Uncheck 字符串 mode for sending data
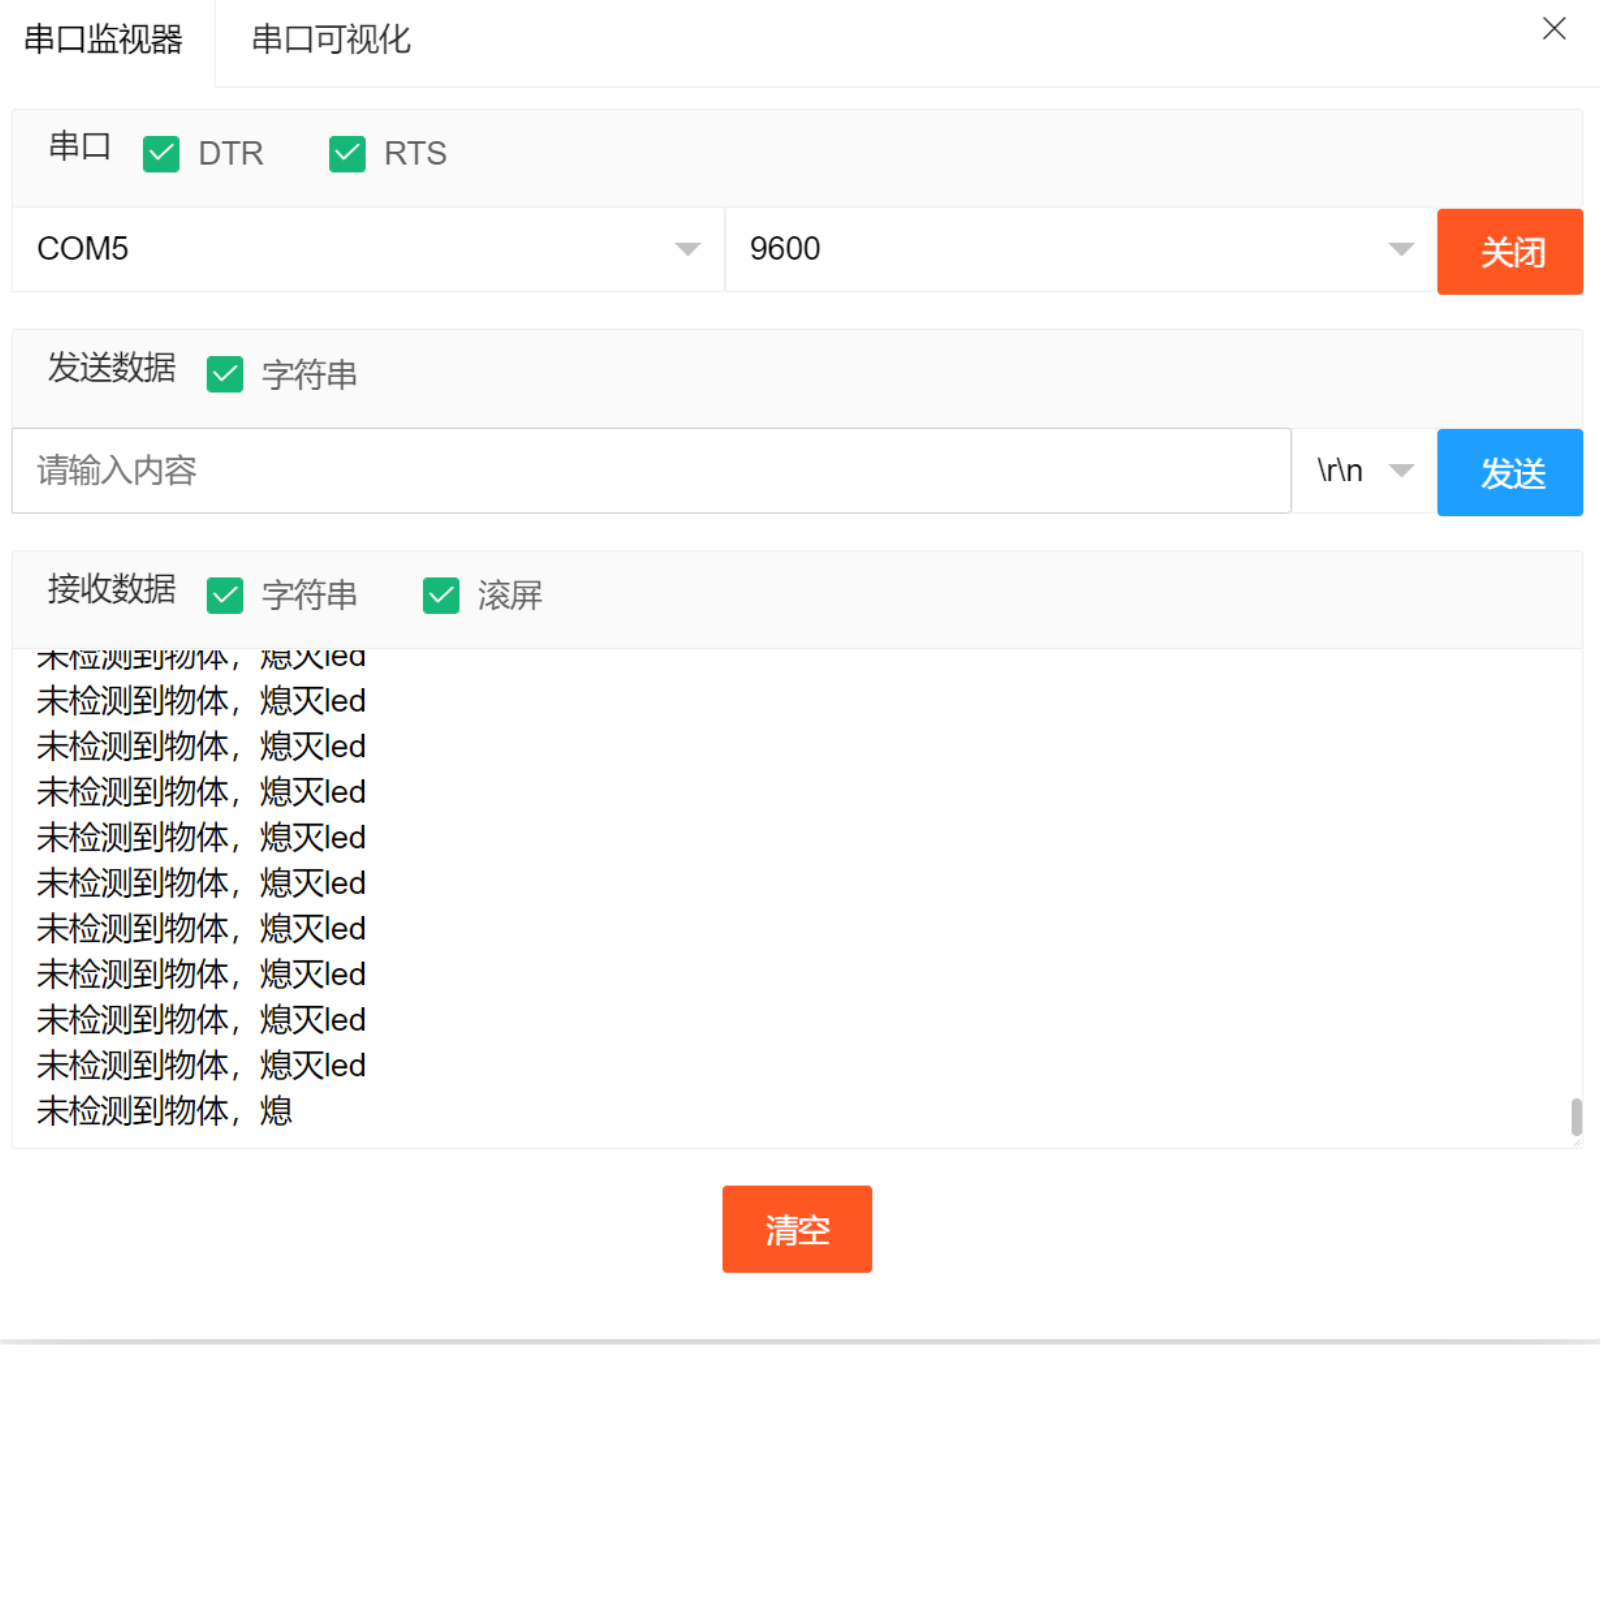Image resolution: width=1601 pixels, height=1601 pixels. click(x=224, y=375)
